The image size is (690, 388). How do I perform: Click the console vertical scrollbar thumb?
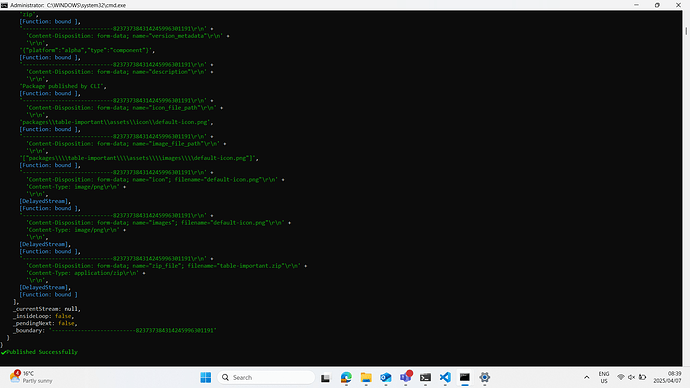pyautogui.click(x=686, y=32)
